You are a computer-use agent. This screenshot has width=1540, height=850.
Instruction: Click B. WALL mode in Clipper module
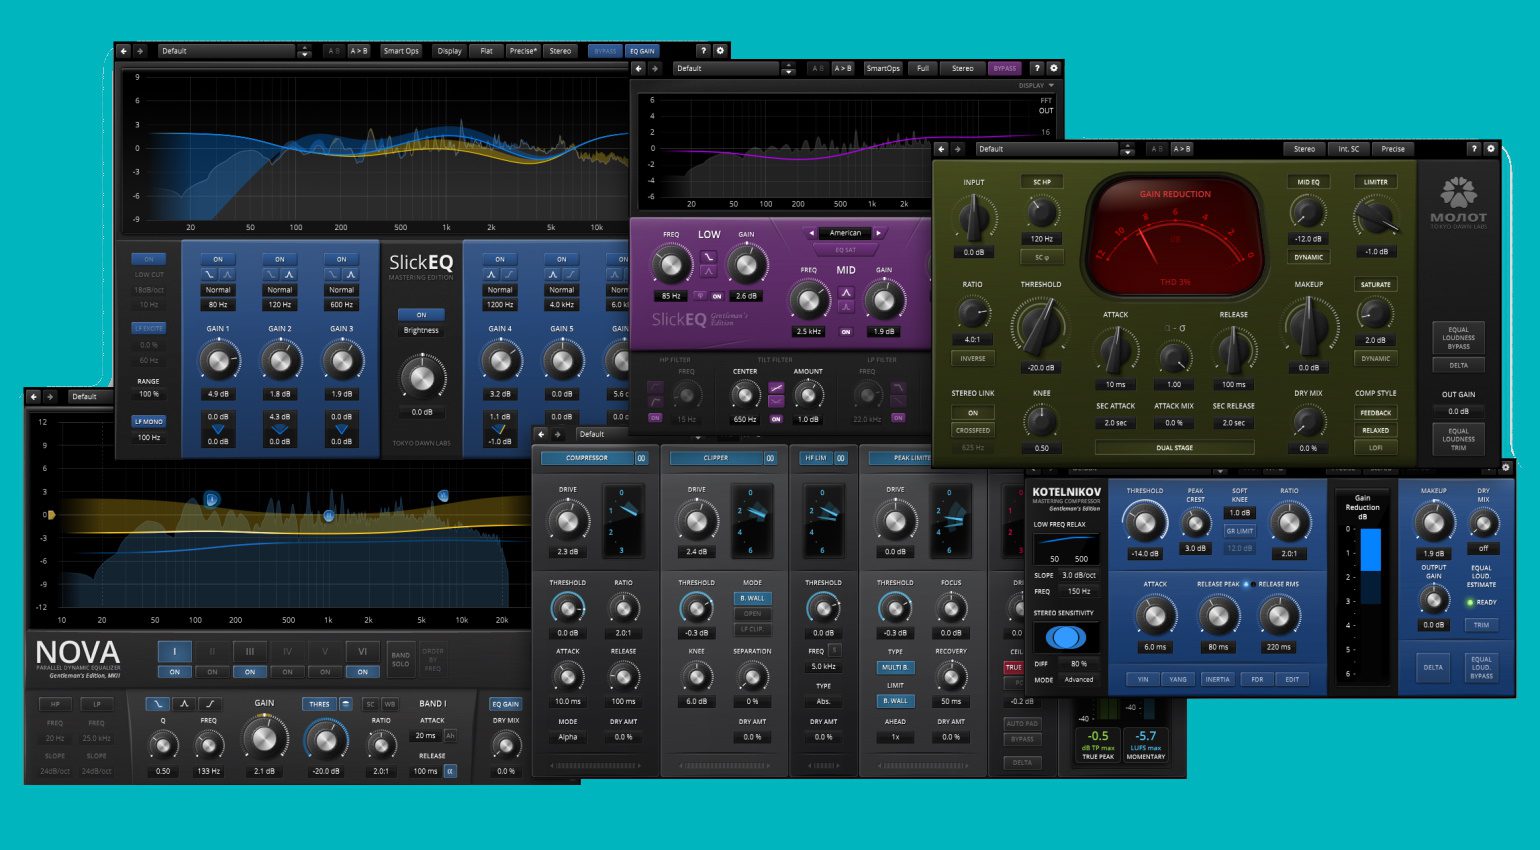(752, 598)
